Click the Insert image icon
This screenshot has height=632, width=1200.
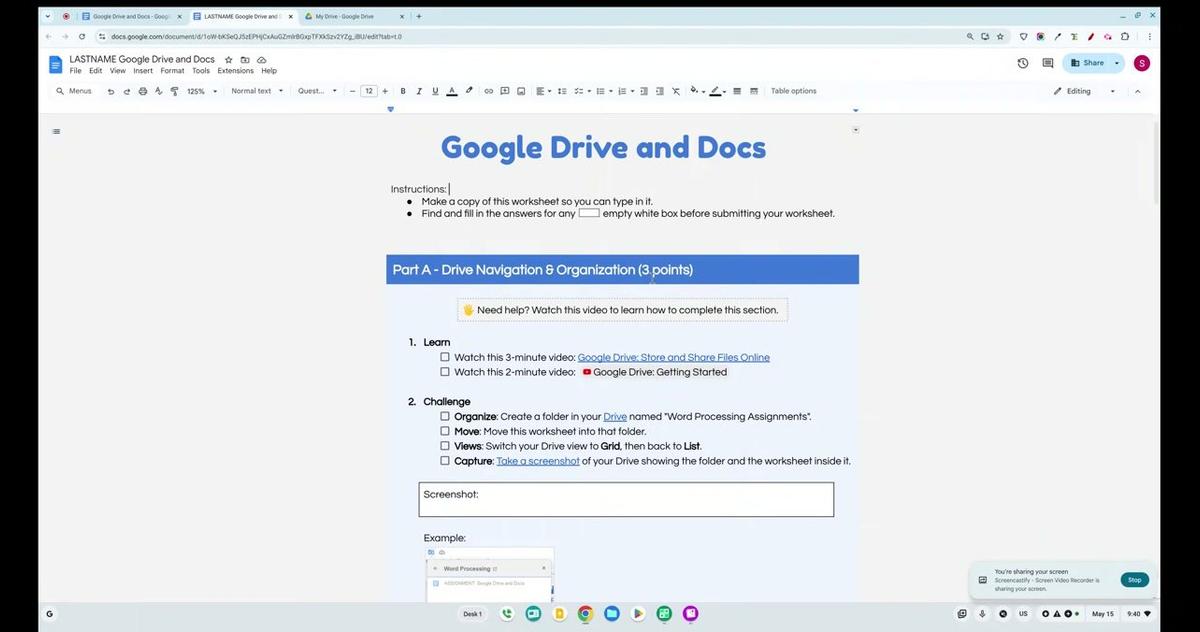coord(521,91)
